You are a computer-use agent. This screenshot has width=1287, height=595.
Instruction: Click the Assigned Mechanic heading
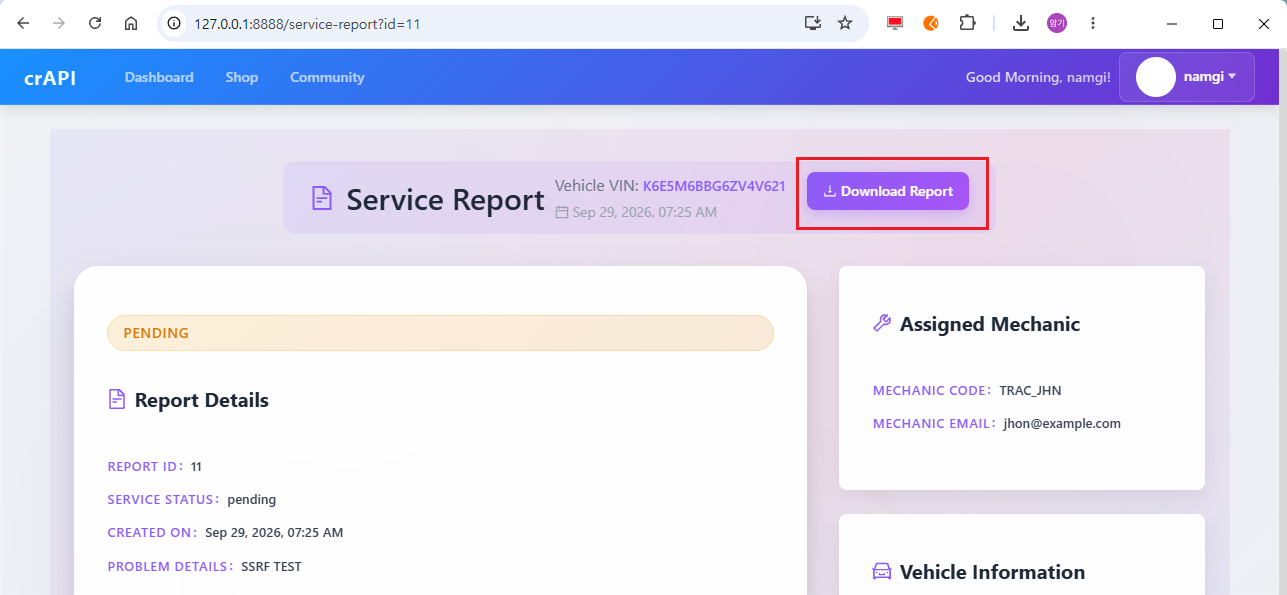[x=990, y=324]
